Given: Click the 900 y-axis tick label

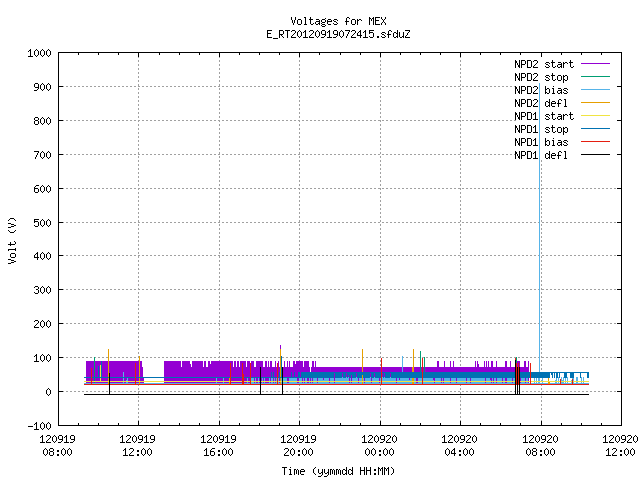Looking at the screenshot, I should 42,87.
